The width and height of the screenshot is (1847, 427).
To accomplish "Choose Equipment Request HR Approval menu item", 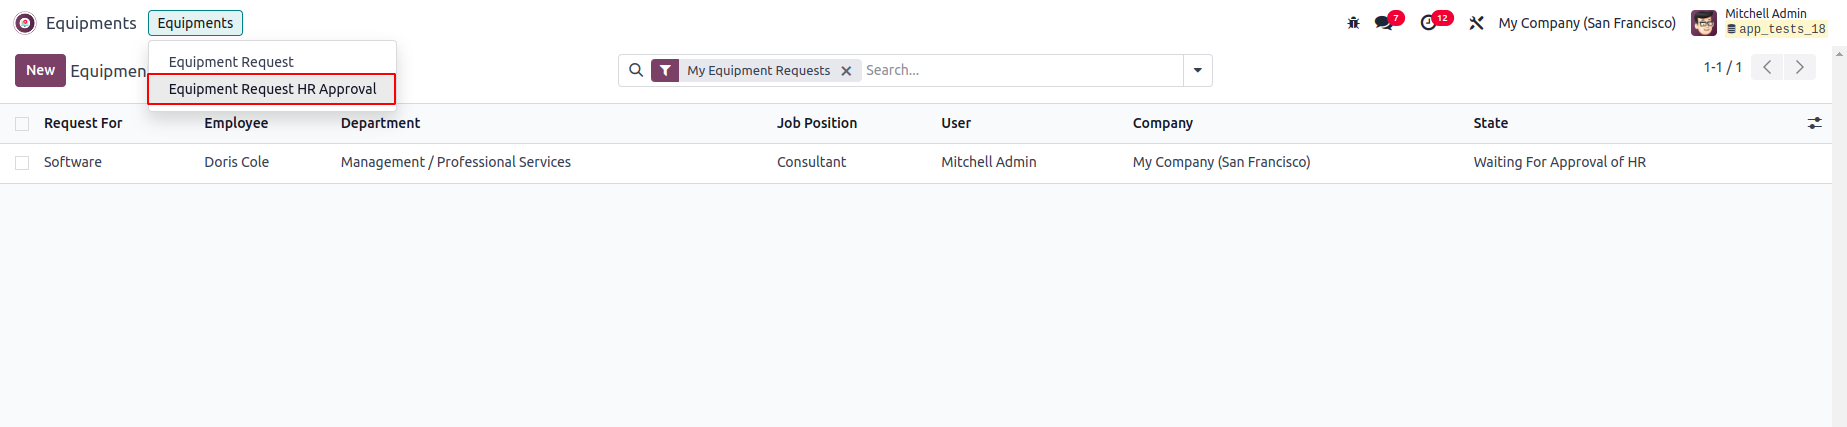I will point(272,89).
